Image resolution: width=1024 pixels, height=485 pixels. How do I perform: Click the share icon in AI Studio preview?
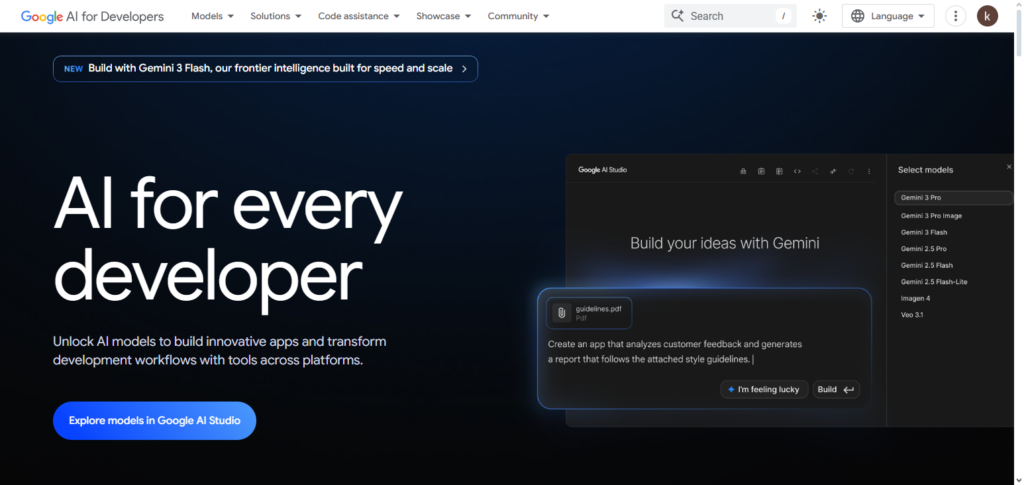coord(815,171)
